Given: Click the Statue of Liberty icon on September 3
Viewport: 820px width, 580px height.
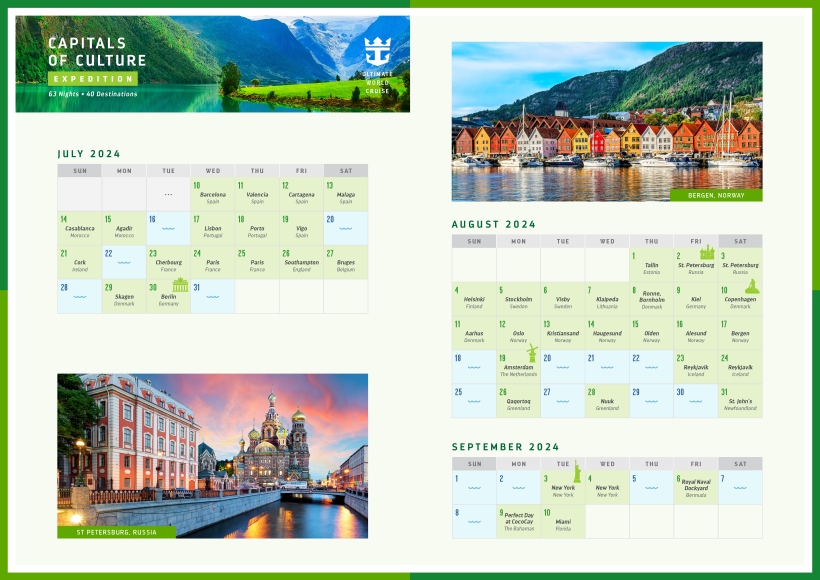Looking at the screenshot, I should pyautogui.click(x=577, y=472).
